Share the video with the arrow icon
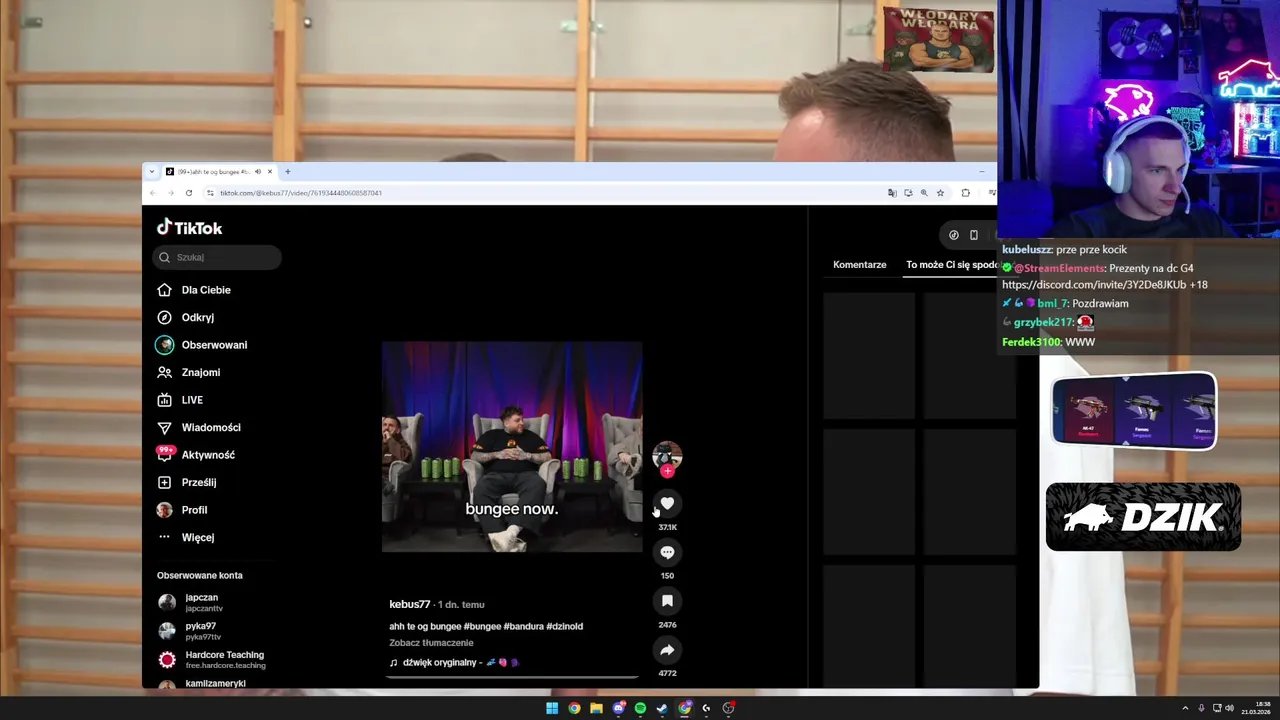 [x=667, y=650]
